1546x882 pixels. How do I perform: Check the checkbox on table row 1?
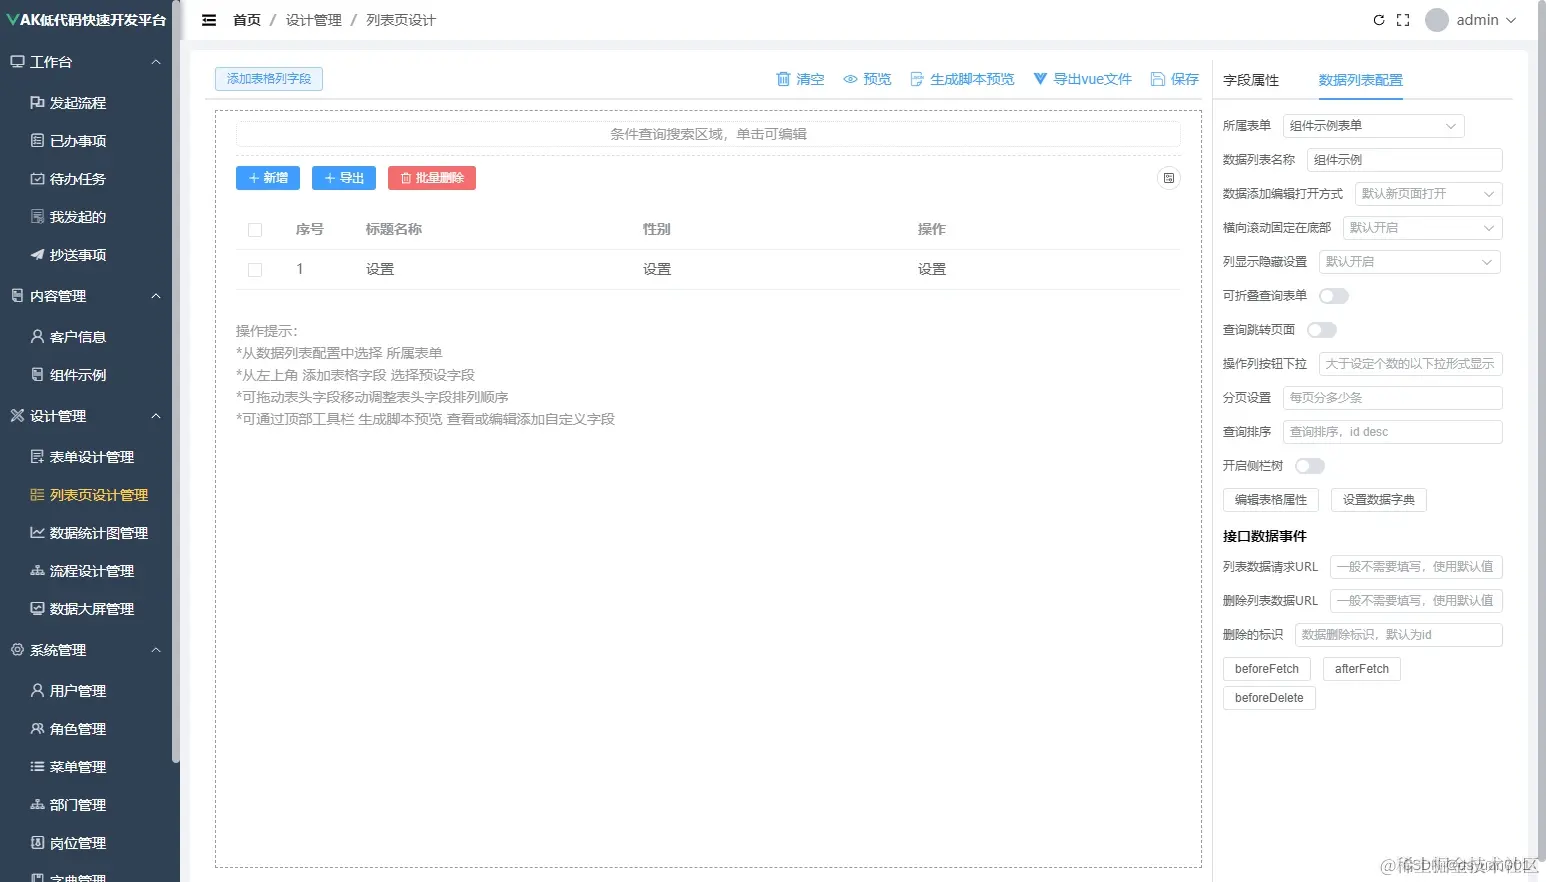[x=255, y=269]
